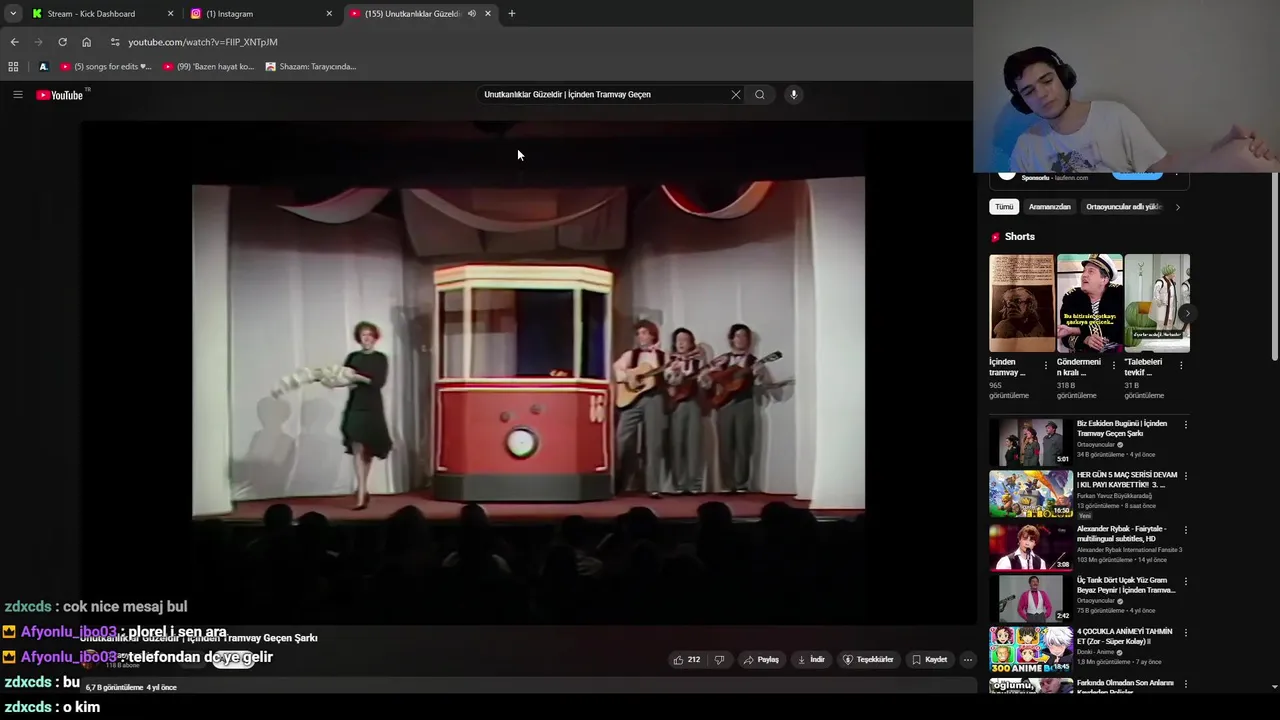The image size is (1280, 720).
Task: Open the 'Üç Tank Dört Uçak Yüz Gram' thumbnail
Action: coord(1031,598)
